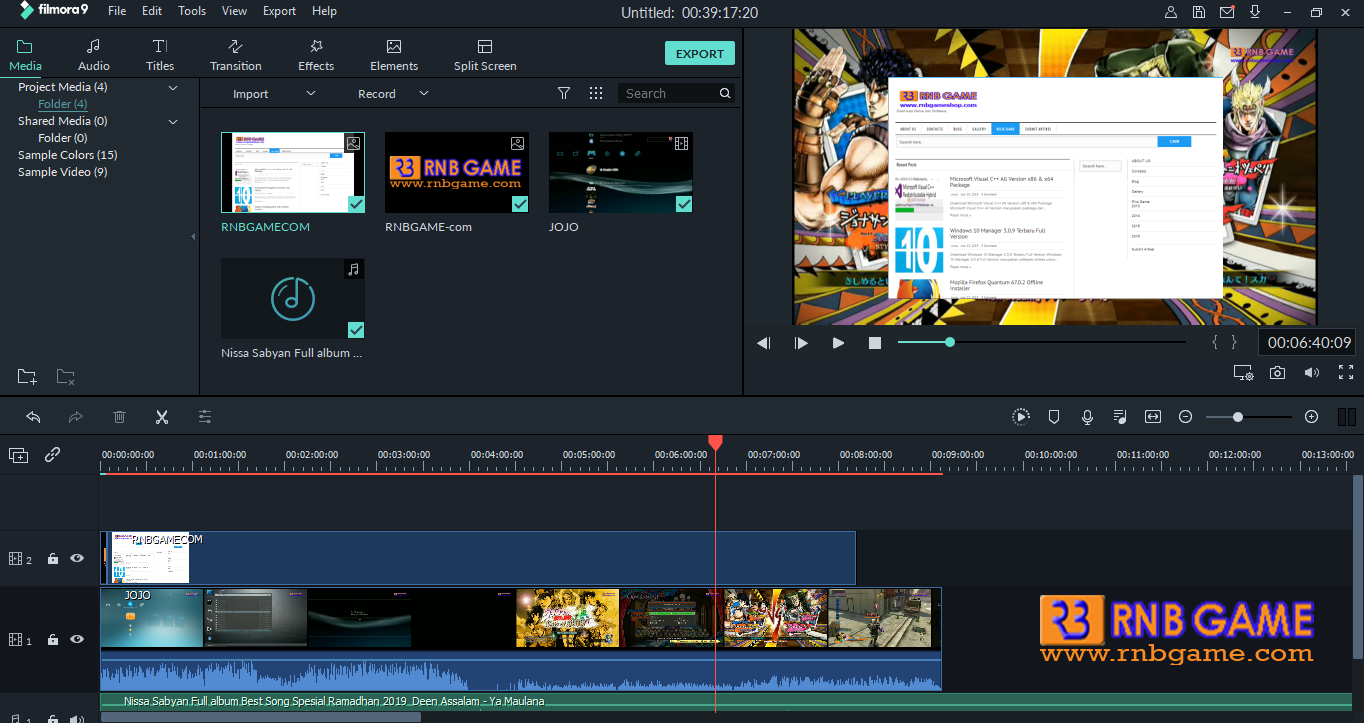Switch to the Elements tab
Viewport: 1364px width, 723px height.
(x=394, y=55)
